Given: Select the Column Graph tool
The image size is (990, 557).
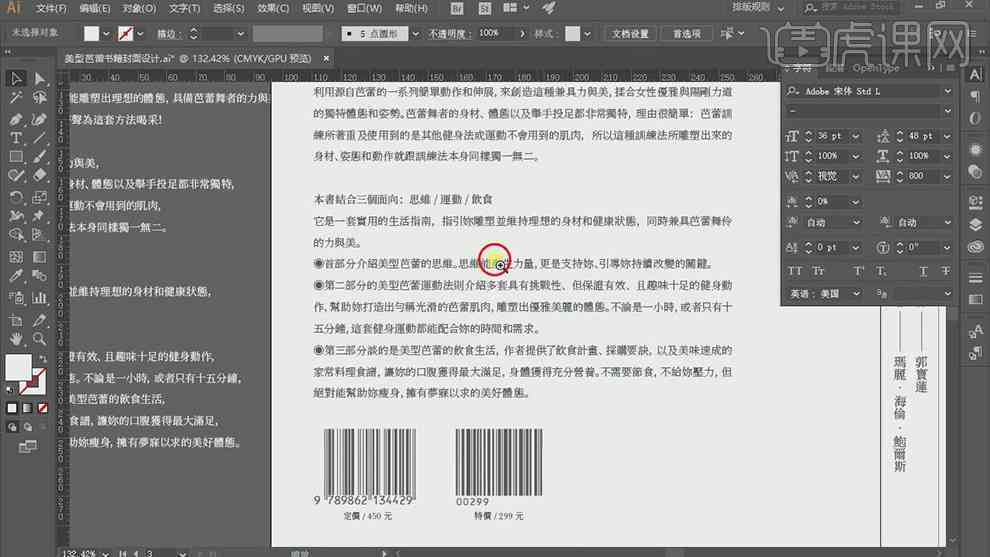Looking at the screenshot, I should point(39,297).
